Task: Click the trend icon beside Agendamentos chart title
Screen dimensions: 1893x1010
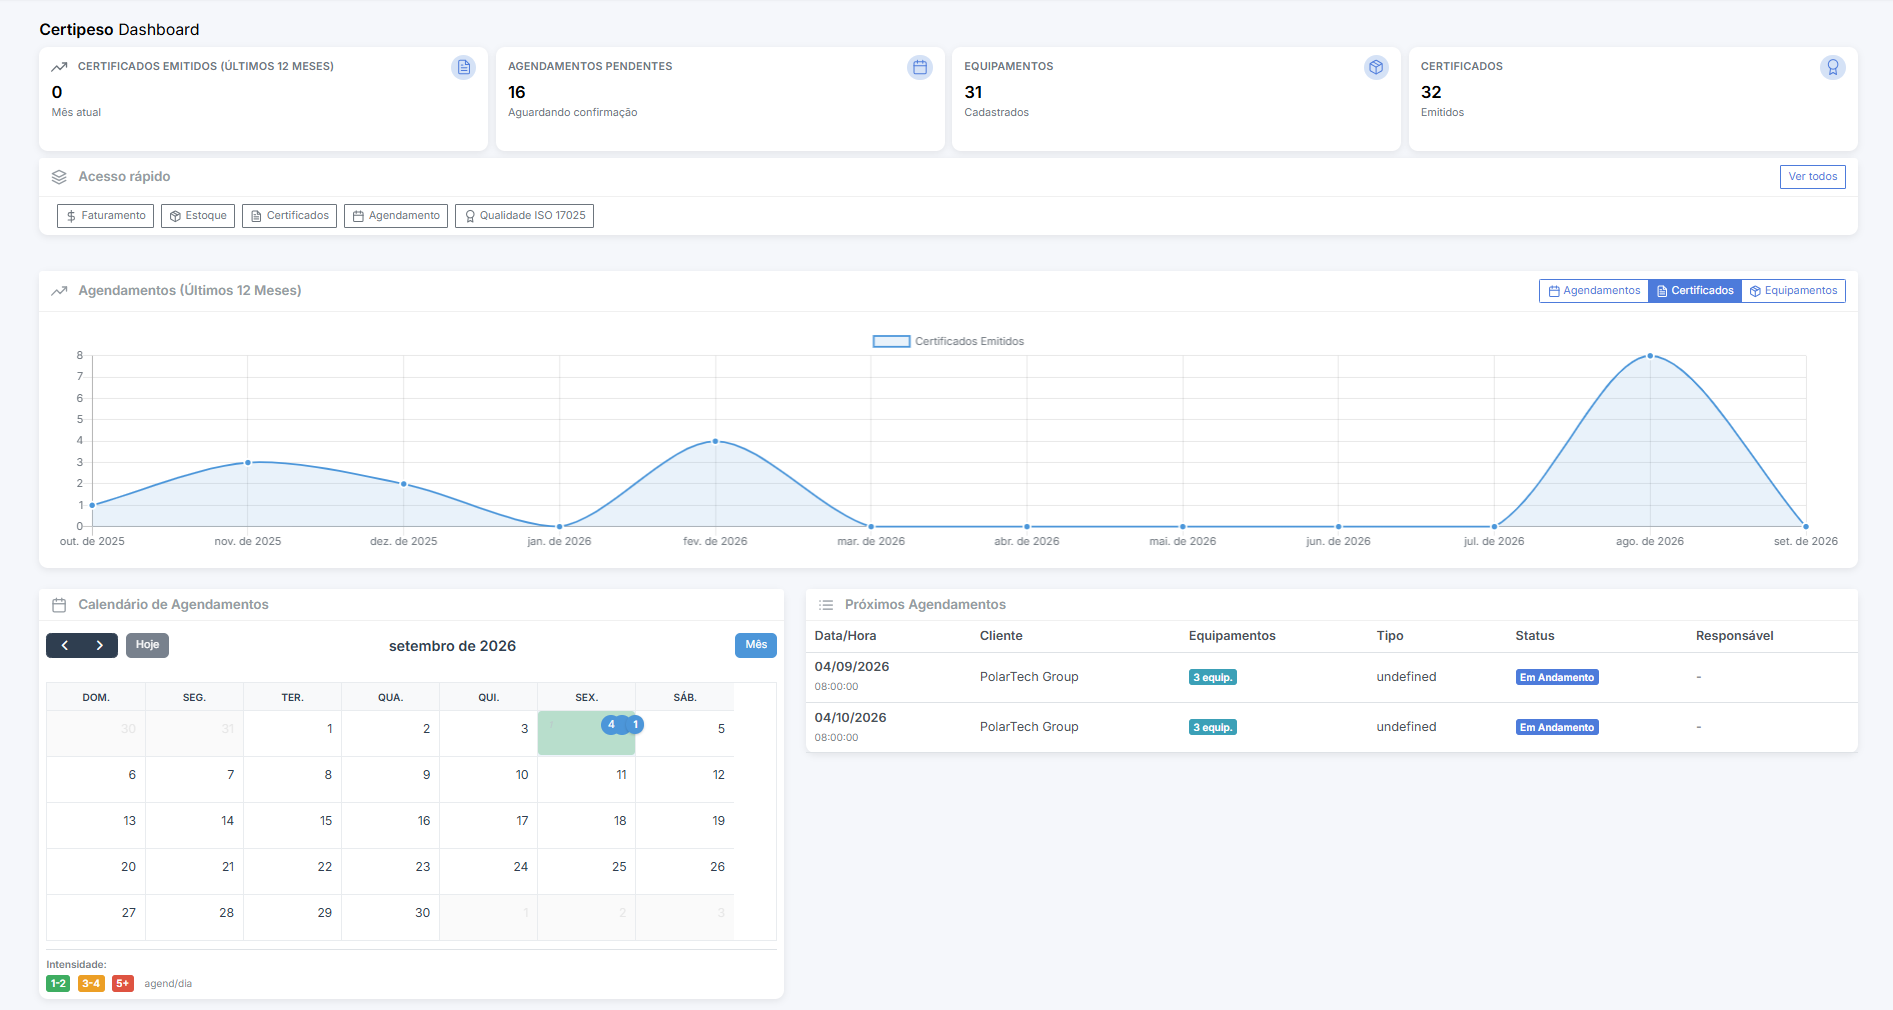Action: coord(59,291)
